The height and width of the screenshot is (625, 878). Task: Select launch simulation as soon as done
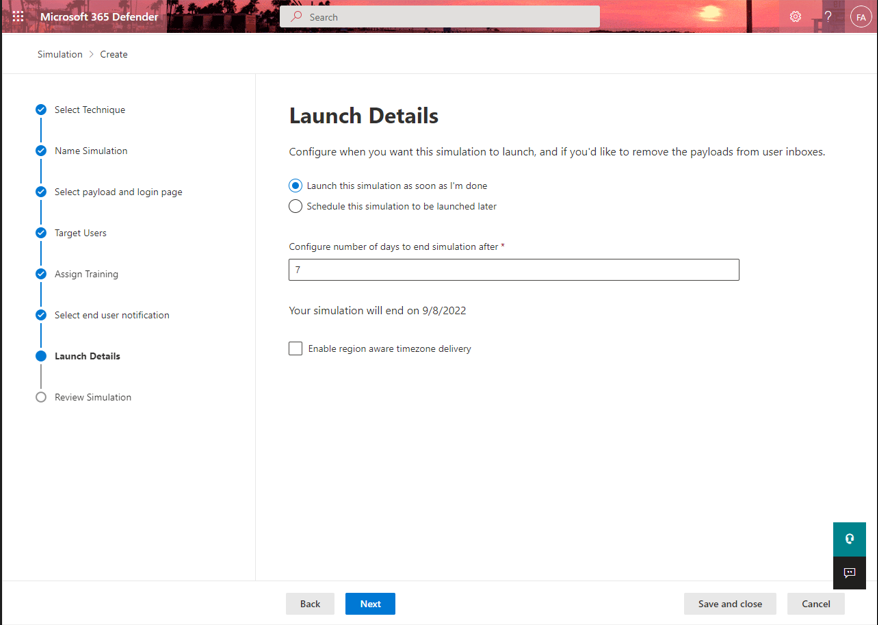[x=295, y=185]
